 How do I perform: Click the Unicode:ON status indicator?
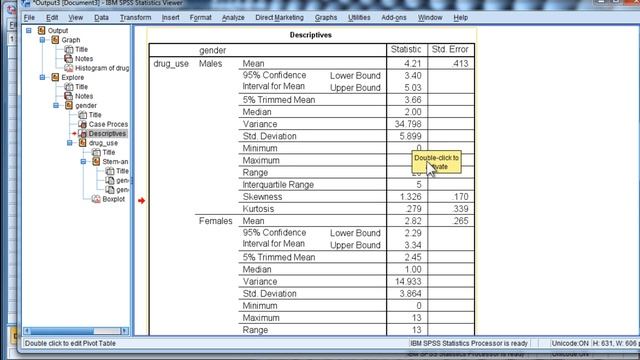coord(569,344)
